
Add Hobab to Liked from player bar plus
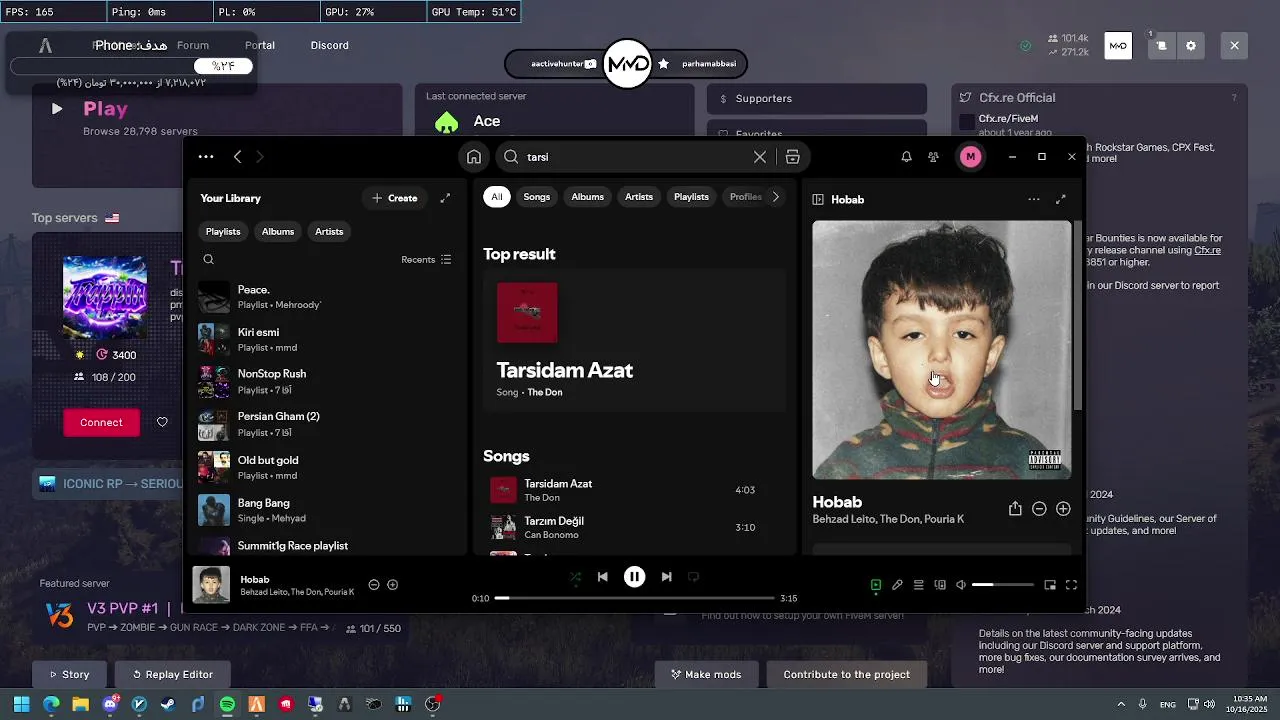click(392, 585)
